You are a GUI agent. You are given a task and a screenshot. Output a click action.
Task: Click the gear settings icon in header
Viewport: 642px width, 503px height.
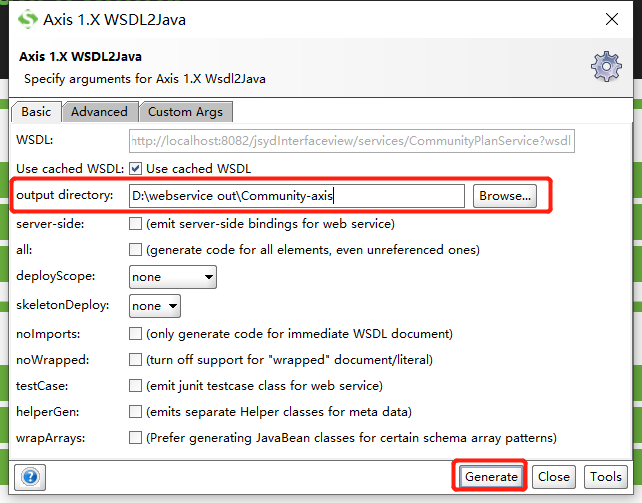point(606,66)
